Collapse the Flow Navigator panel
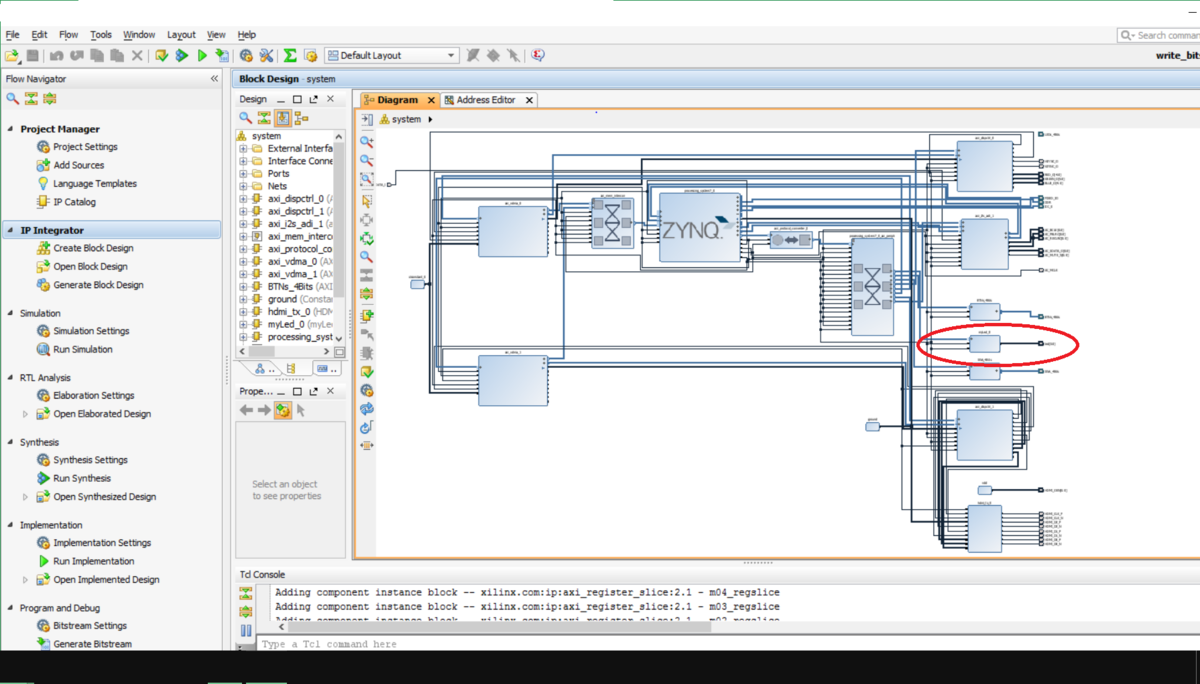The image size is (1200, 684). (x=214, y=78)
